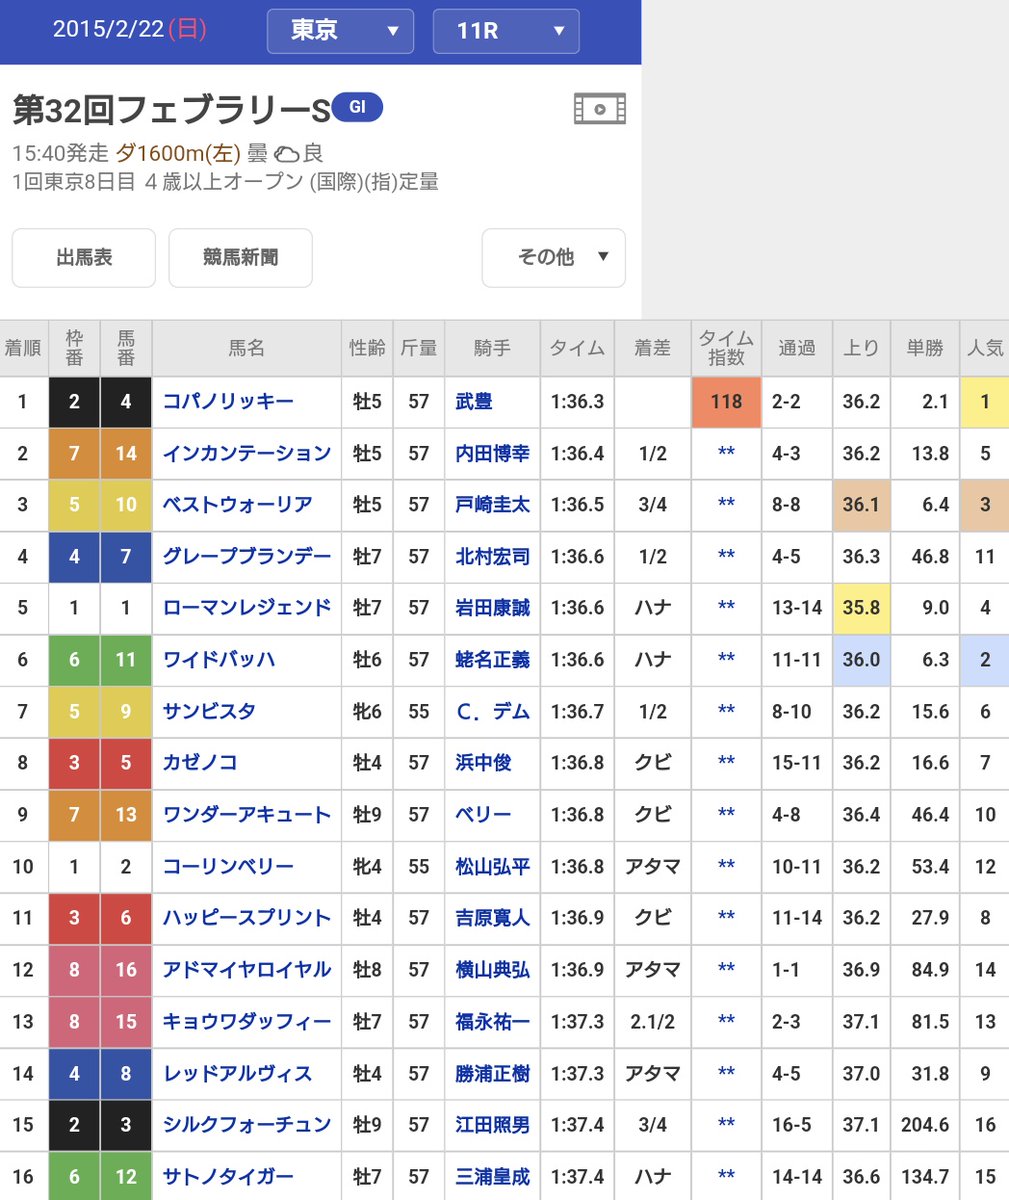Open jockey 江田照男 link
Screen dimensions: 1009x1200
click(492, 1125)
